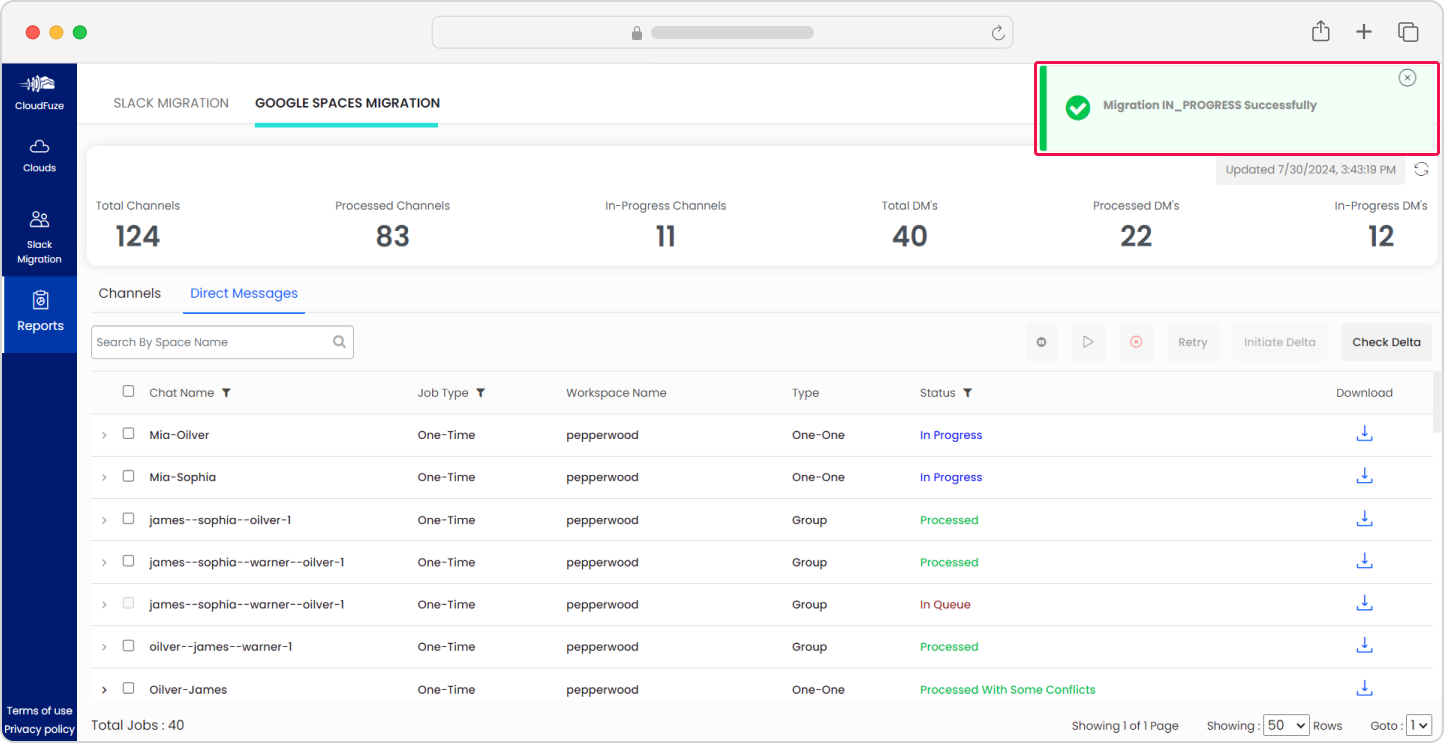The height and width of the screenshot is (743, 1444).
Task: Expand the james--sophia--oilver-1 row
Action: click(104, 521)
